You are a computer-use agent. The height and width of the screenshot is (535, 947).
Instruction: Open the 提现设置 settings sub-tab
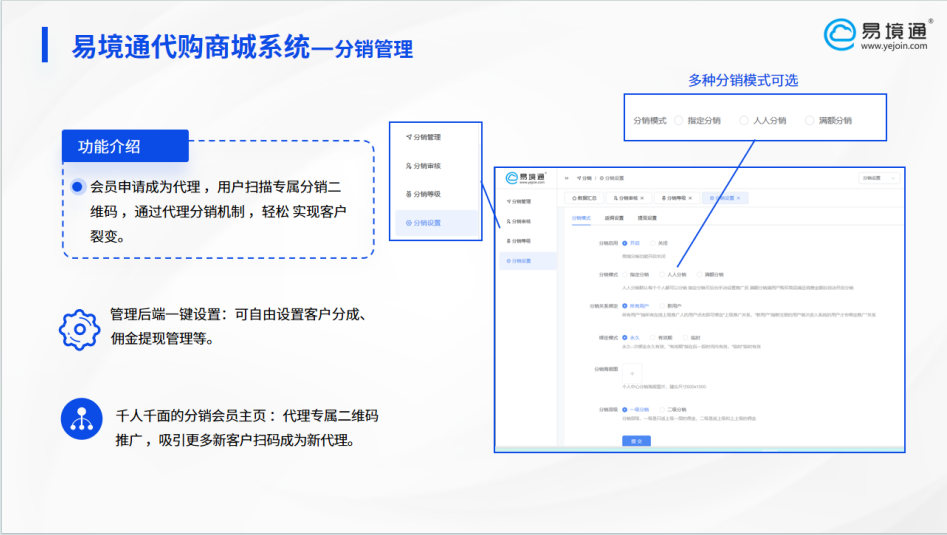point(647,218)
